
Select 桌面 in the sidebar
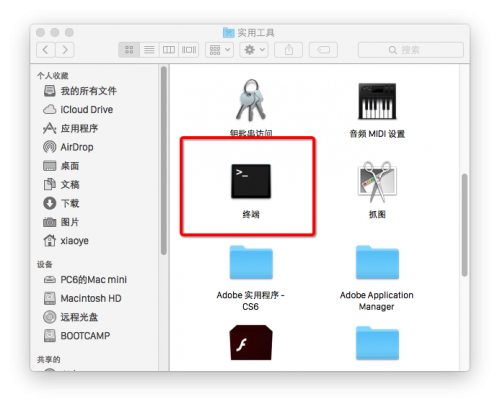tap(61, 166)
